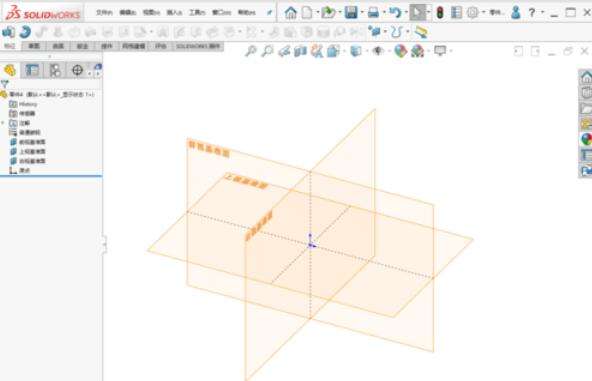This screenshot has width=592, height=381.
Task: Click Zoom to Area magnifier icon
Action: point(267,51)
